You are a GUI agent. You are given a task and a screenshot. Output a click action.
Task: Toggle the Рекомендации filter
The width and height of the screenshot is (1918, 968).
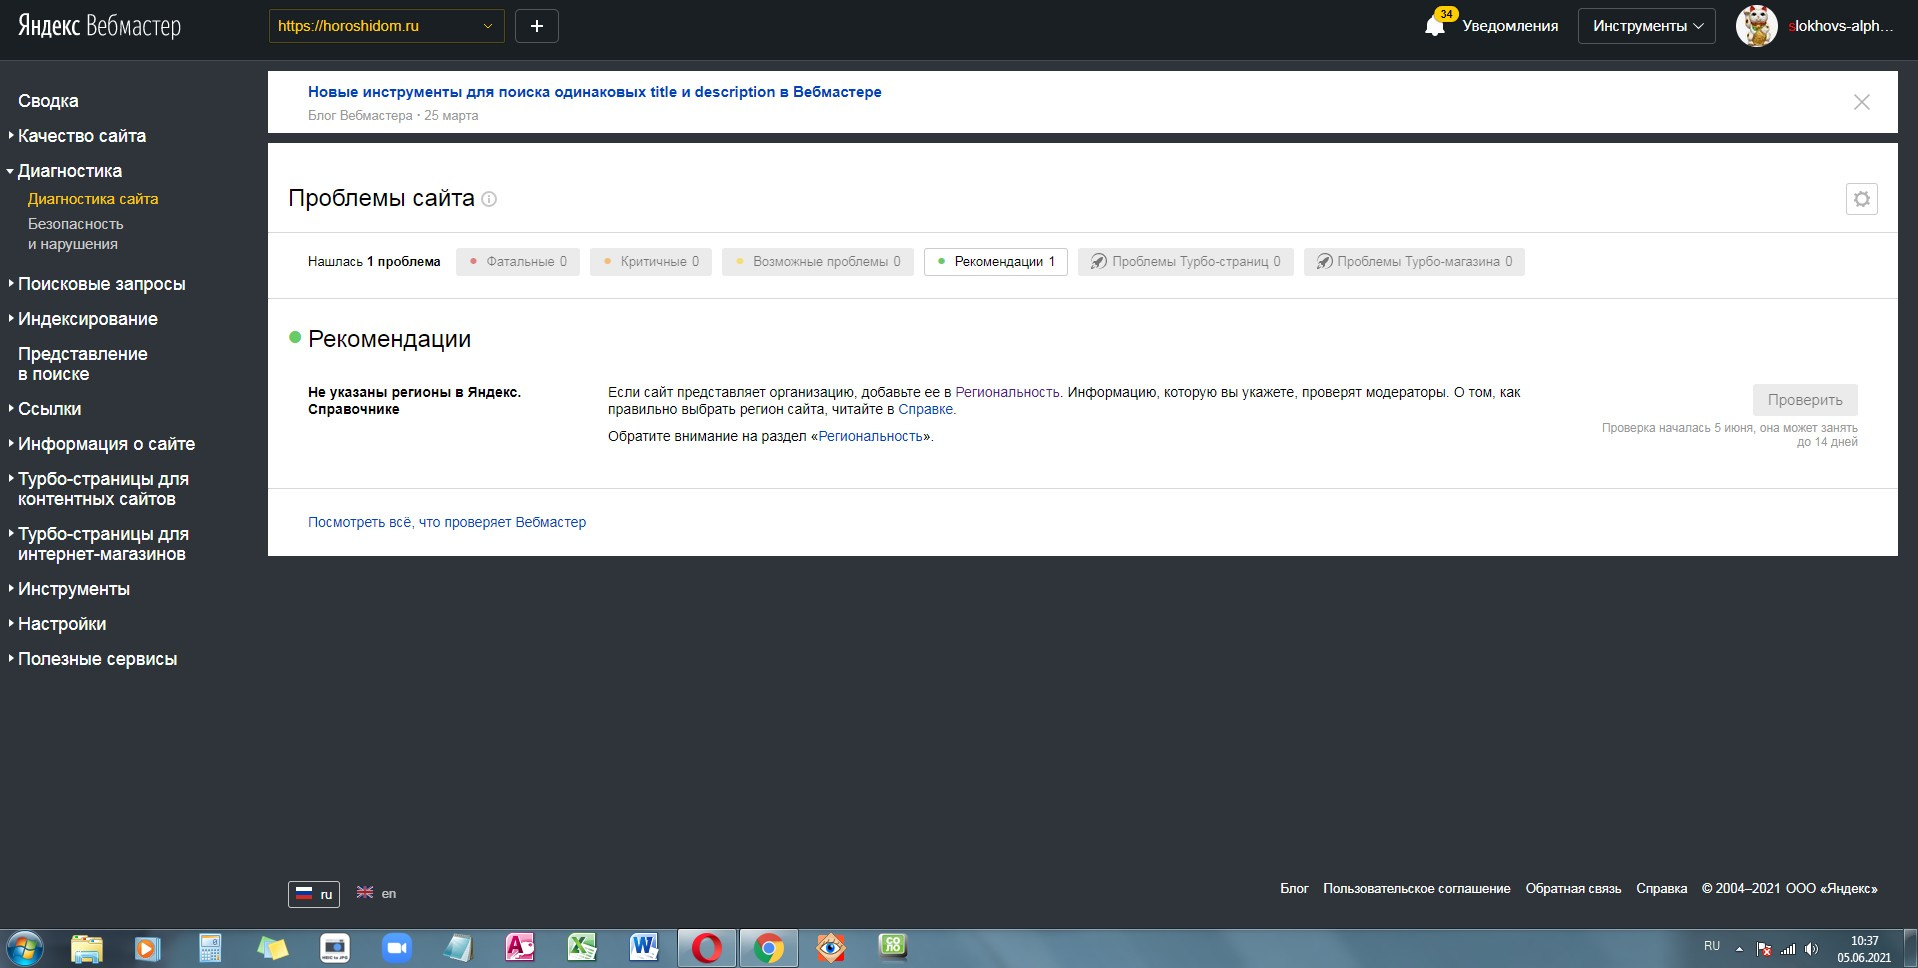click(996, 262)
